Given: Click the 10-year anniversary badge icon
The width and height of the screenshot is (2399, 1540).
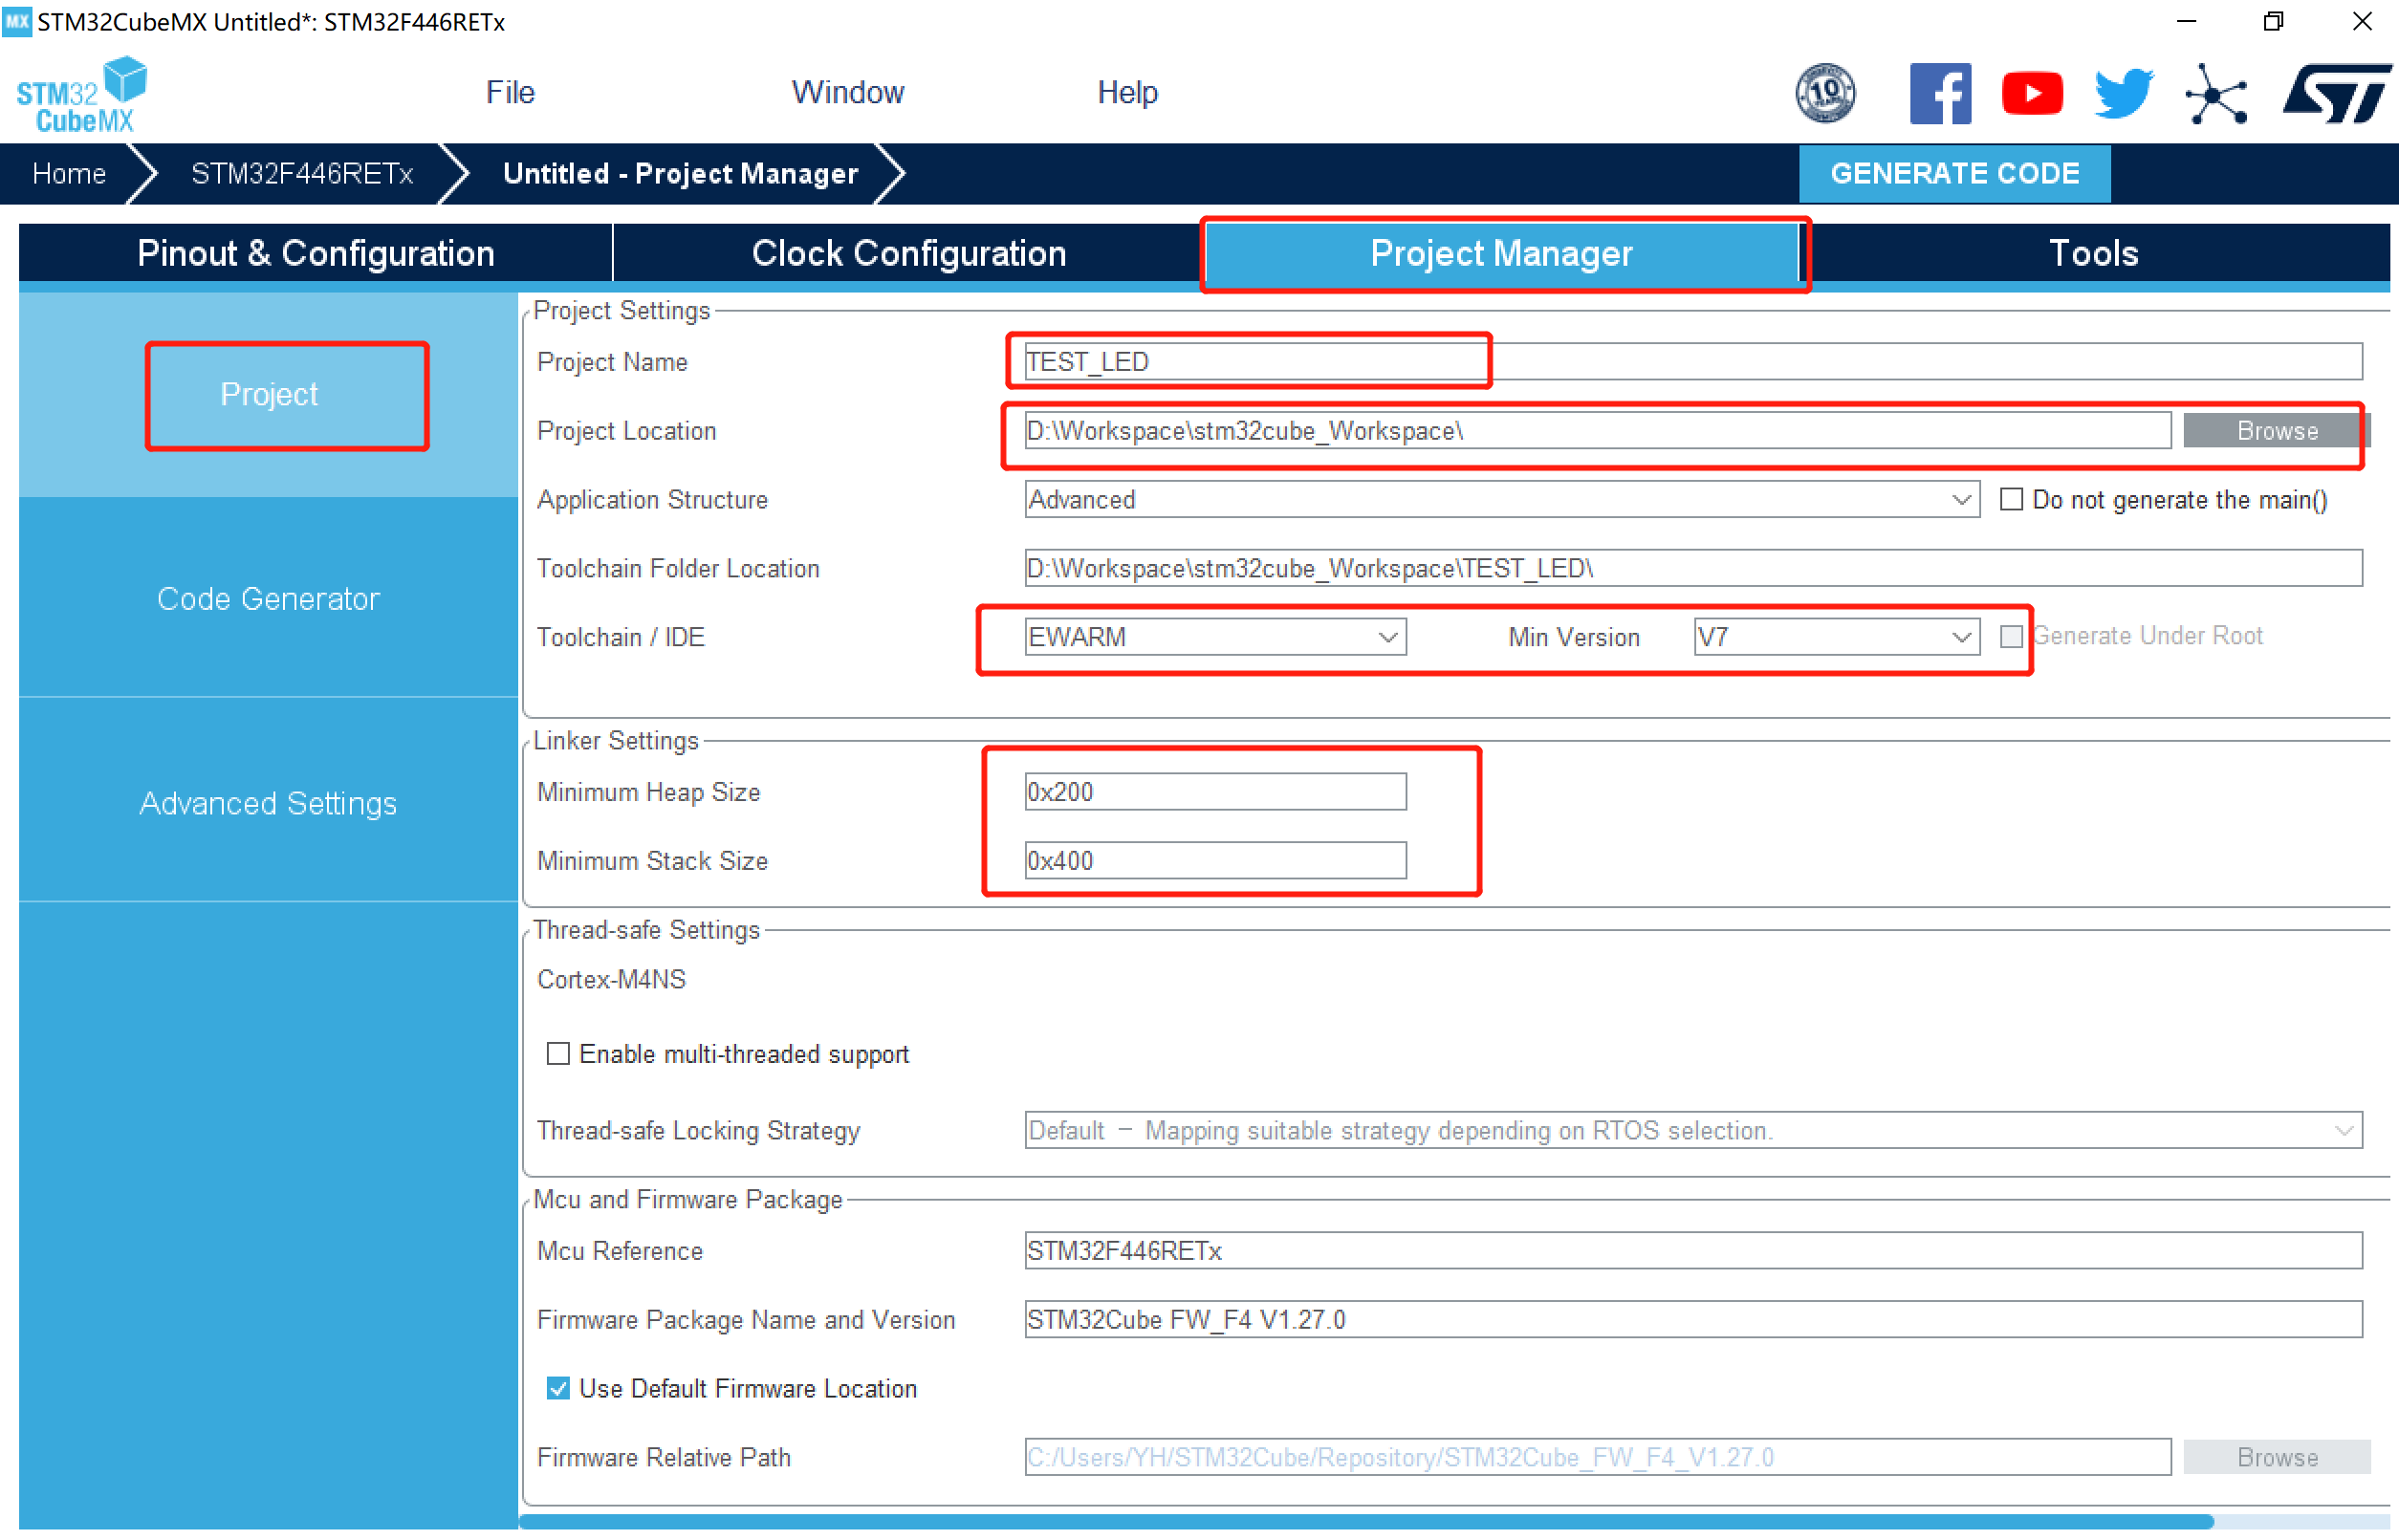Looking at the screenshot, I should (x=1825, y=93).
